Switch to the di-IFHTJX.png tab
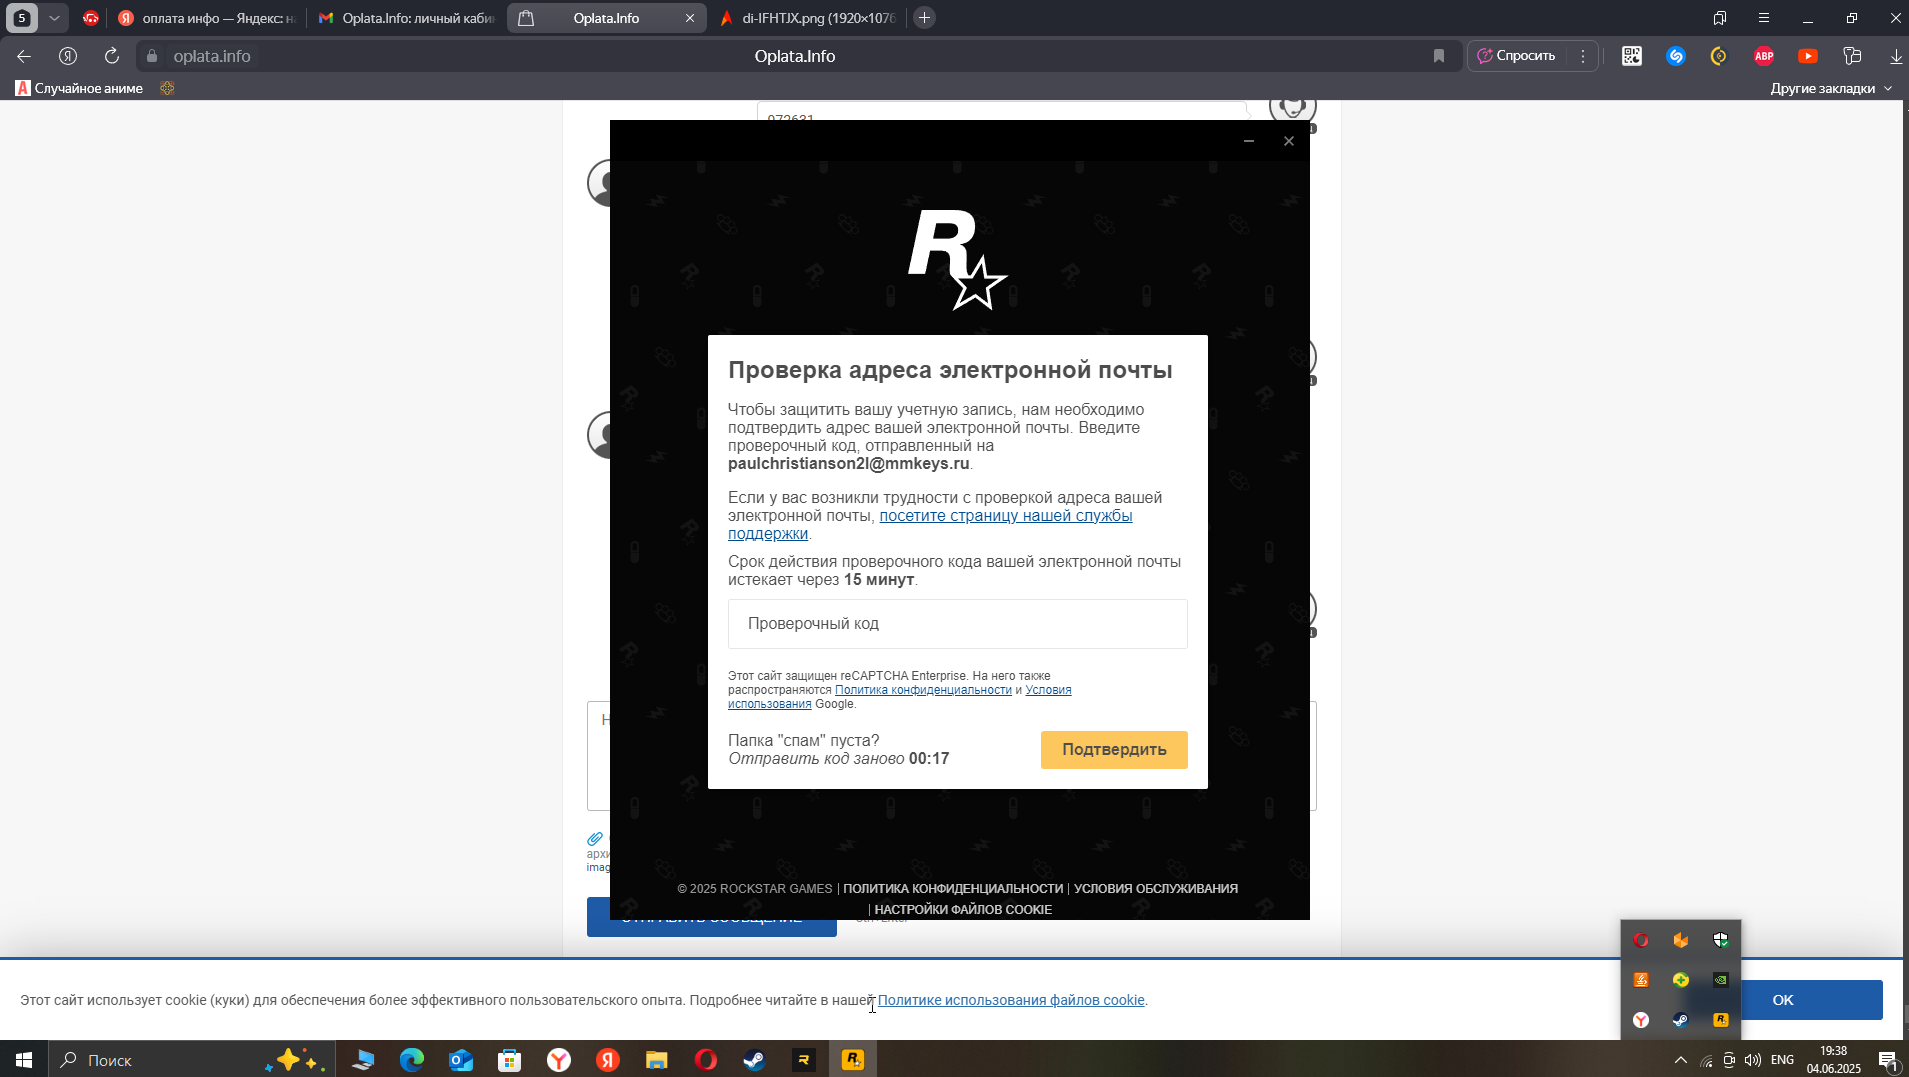This screenshot has height=1077, width=1909. [807, 18]
